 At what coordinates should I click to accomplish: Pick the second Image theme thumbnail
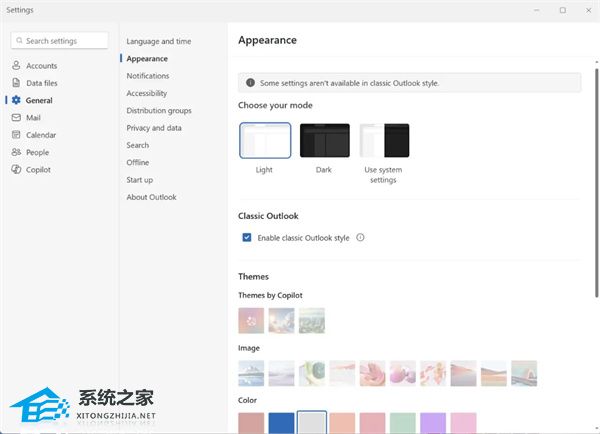click(282, 373)
